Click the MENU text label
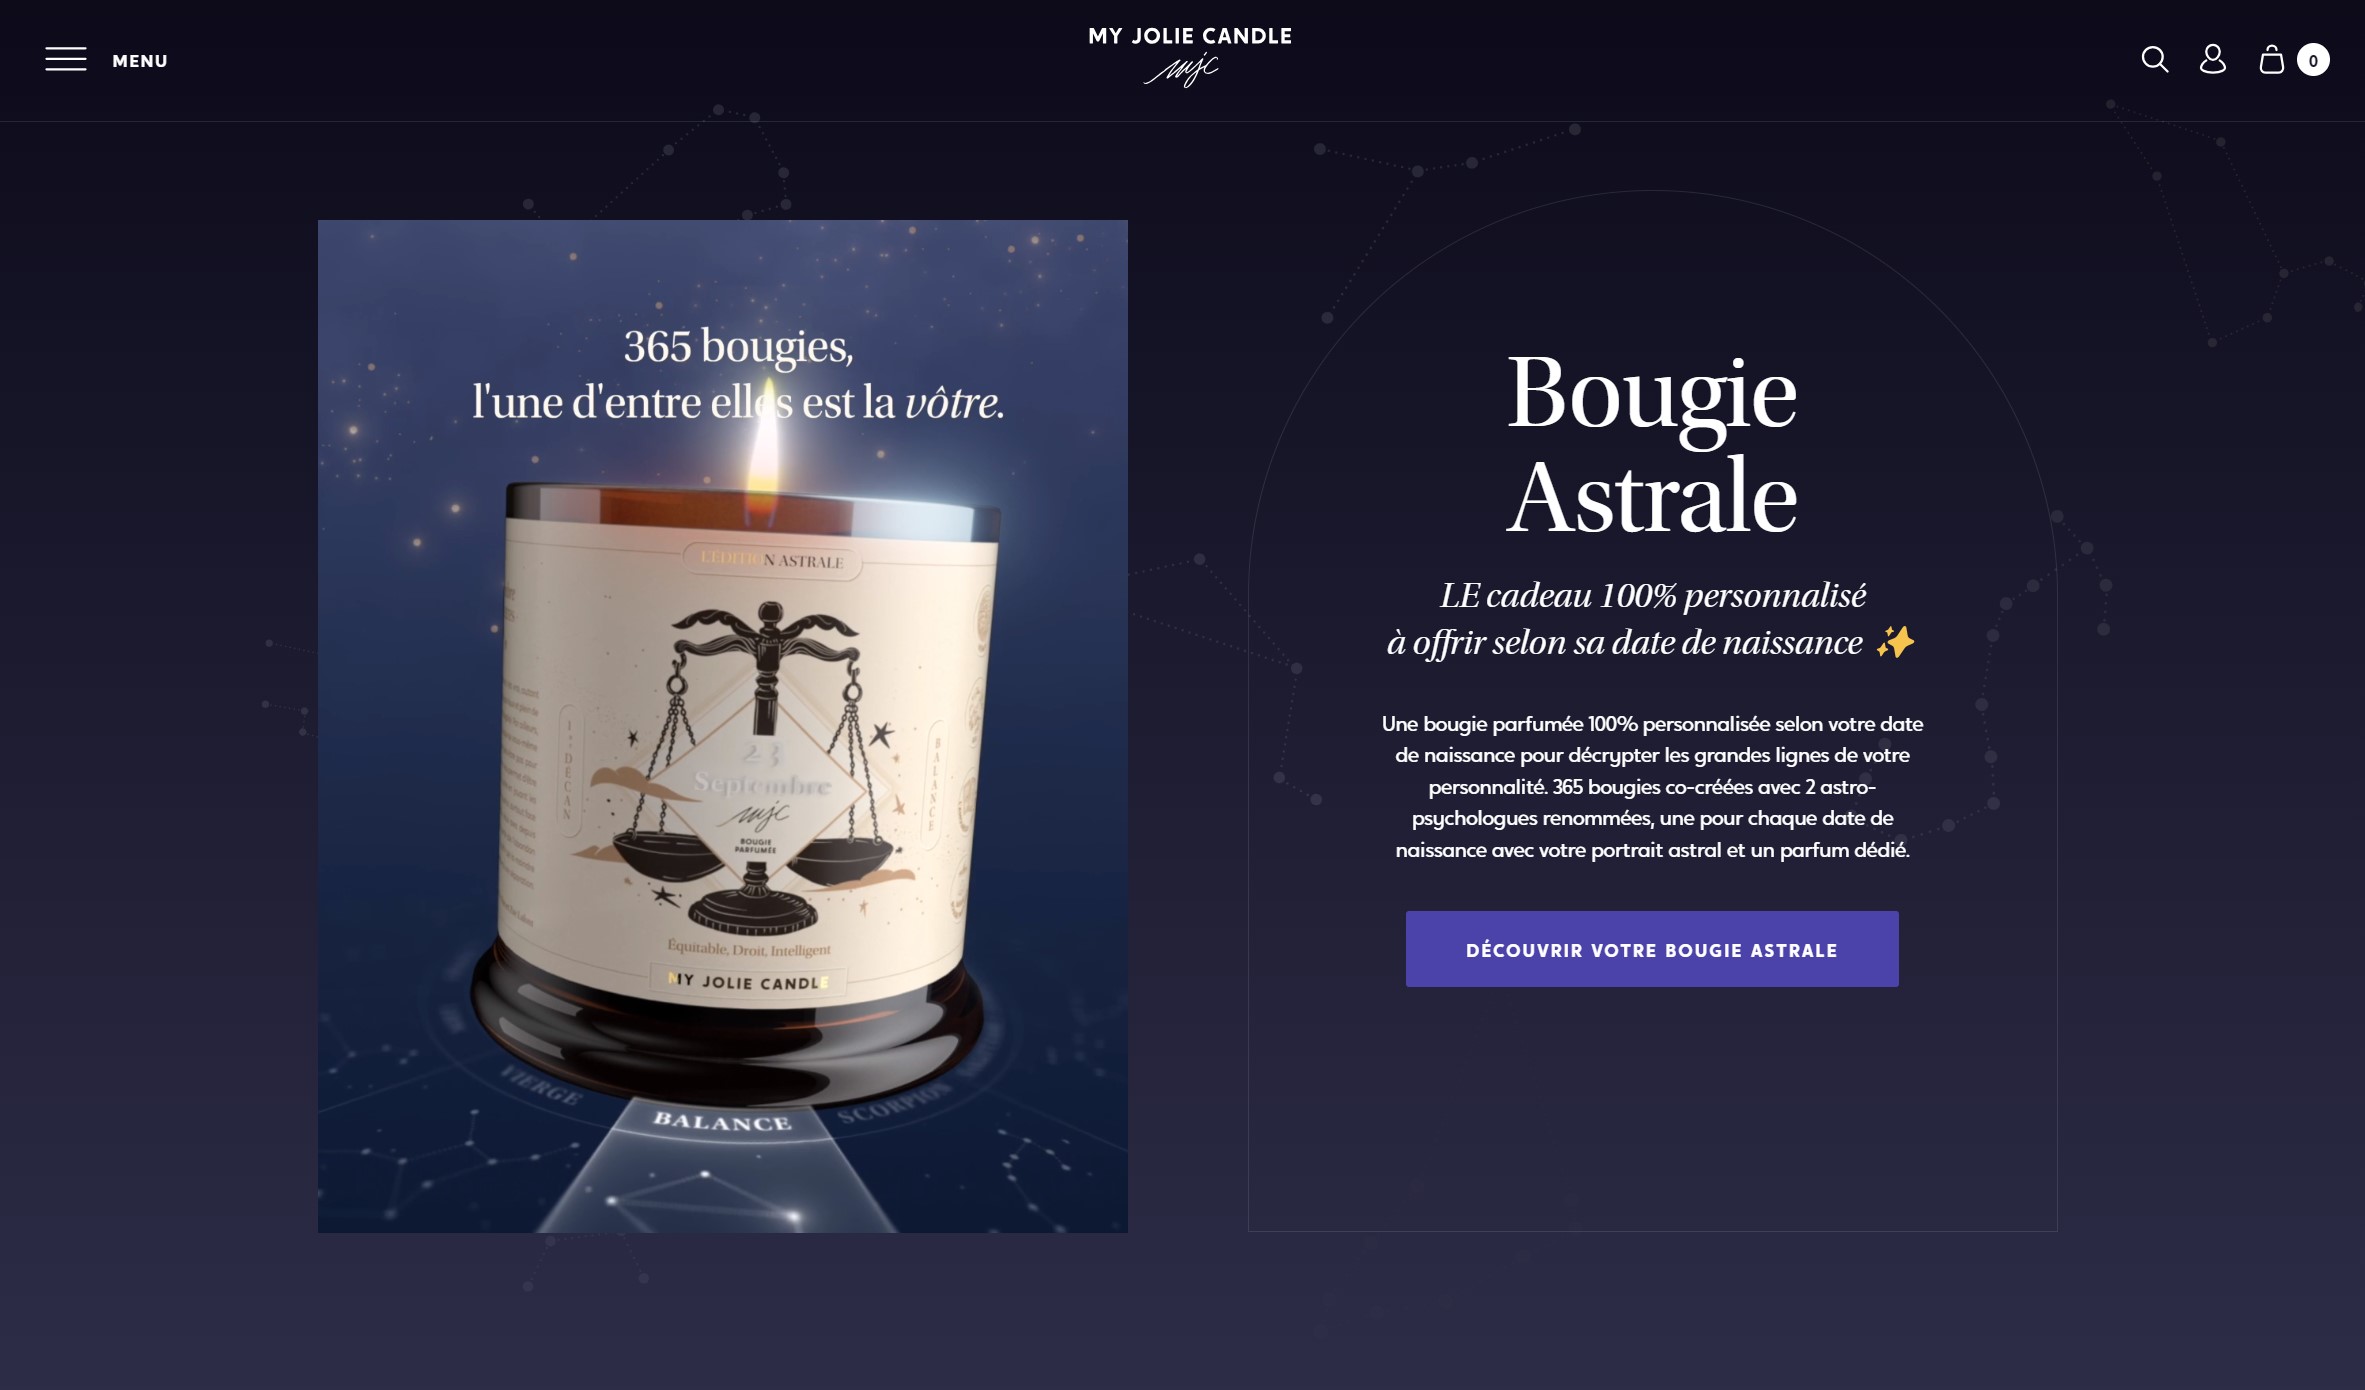2365x1390 pixels. [140, 61]
